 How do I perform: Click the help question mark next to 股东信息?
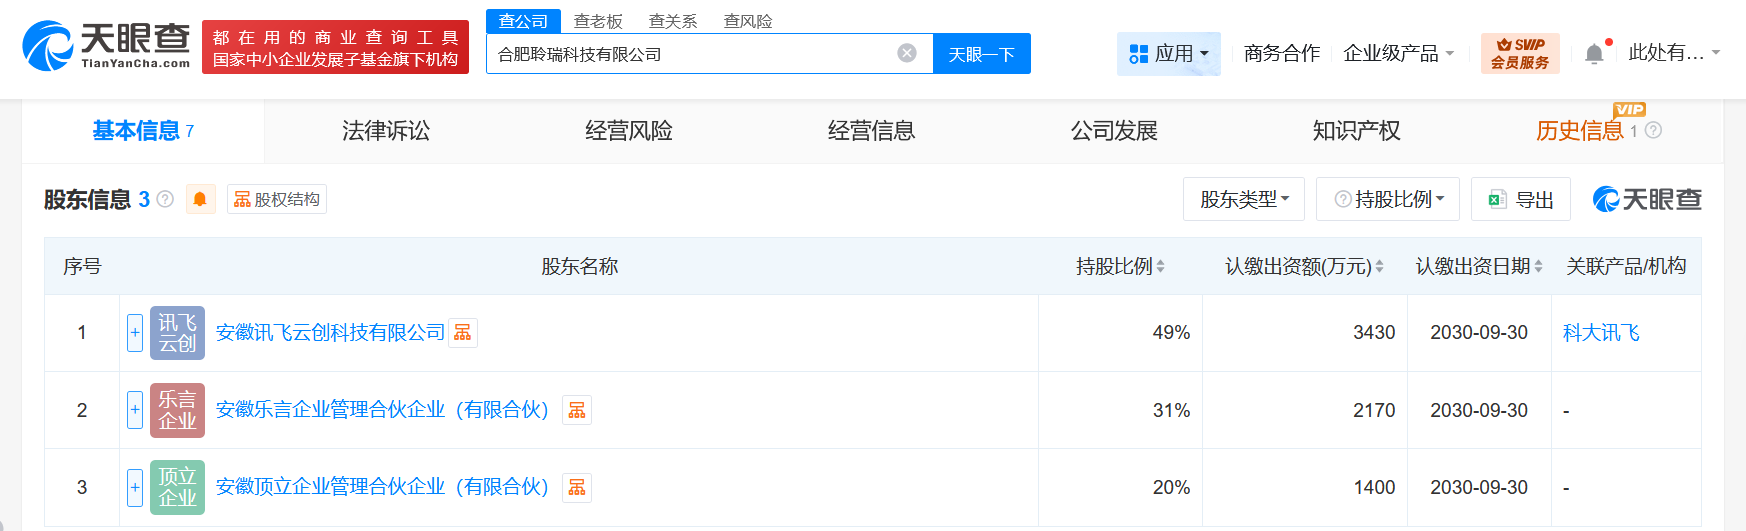point(166,199)
